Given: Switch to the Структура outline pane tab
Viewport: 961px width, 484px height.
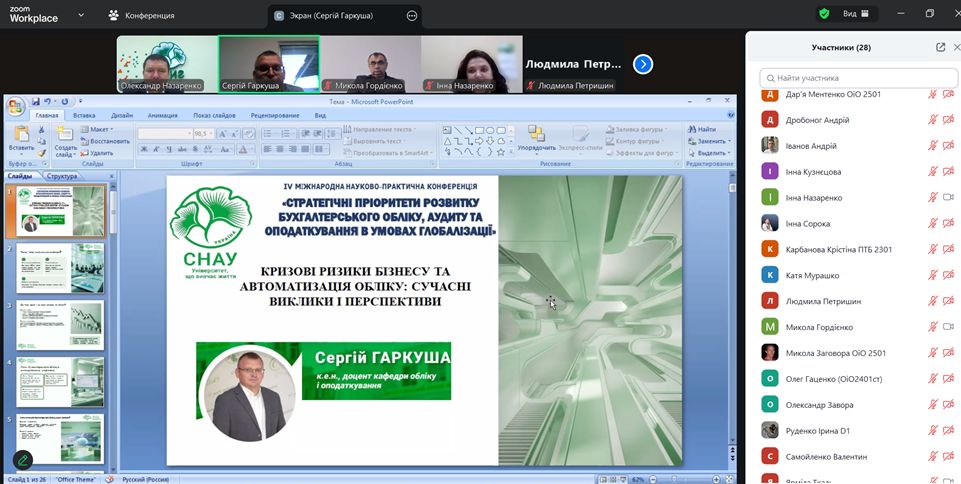Looking at the screenshot, I should 61,176.
